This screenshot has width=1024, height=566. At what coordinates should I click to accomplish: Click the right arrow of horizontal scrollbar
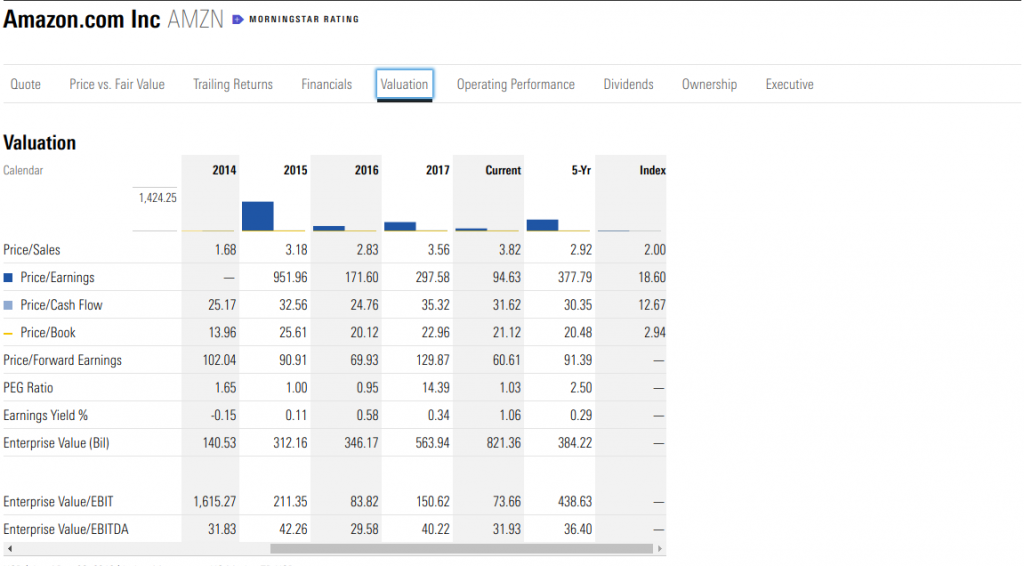pyautogui.click(x=660, y=548)
